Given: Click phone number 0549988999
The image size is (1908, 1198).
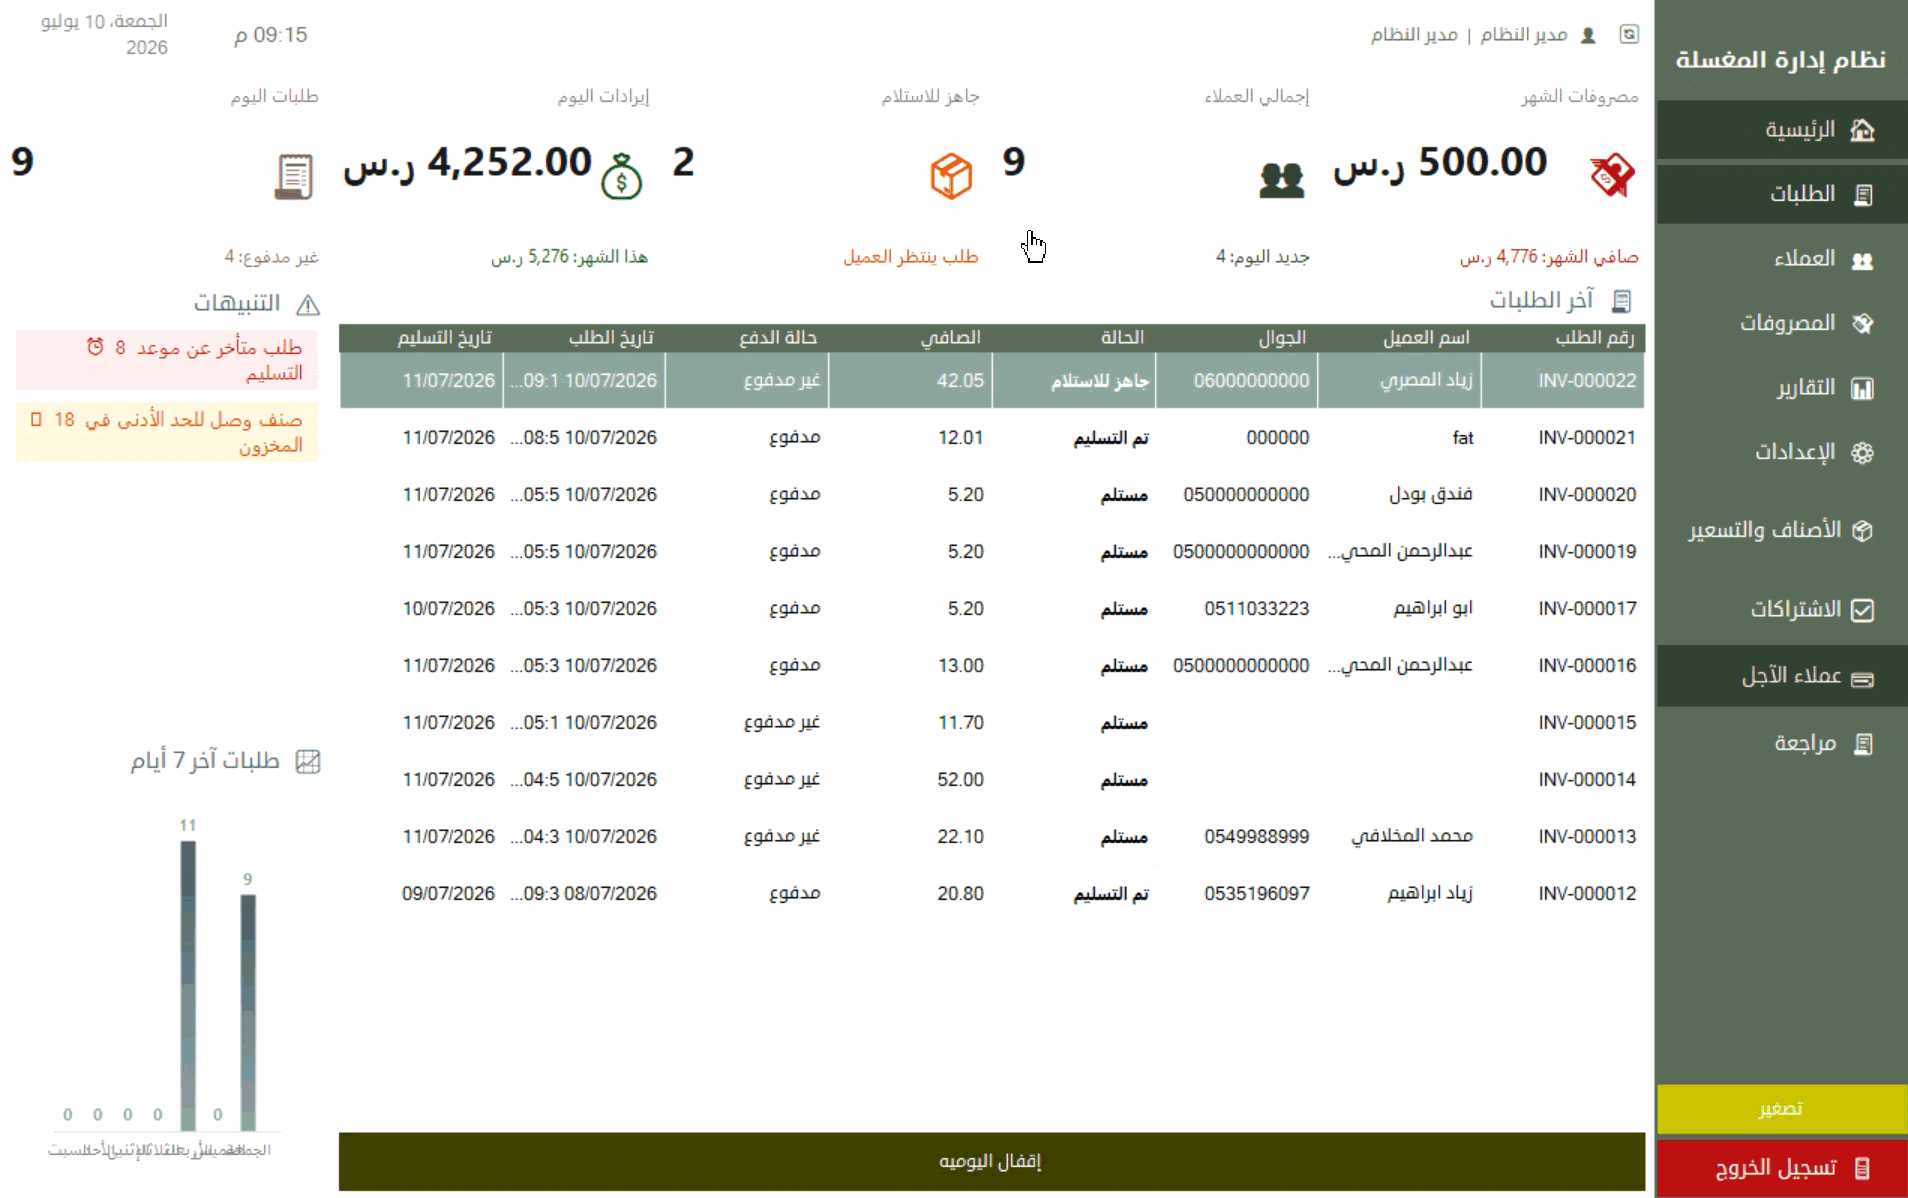Looking at the screenshot, I should pyautogui.click(x=1256, y=836).
